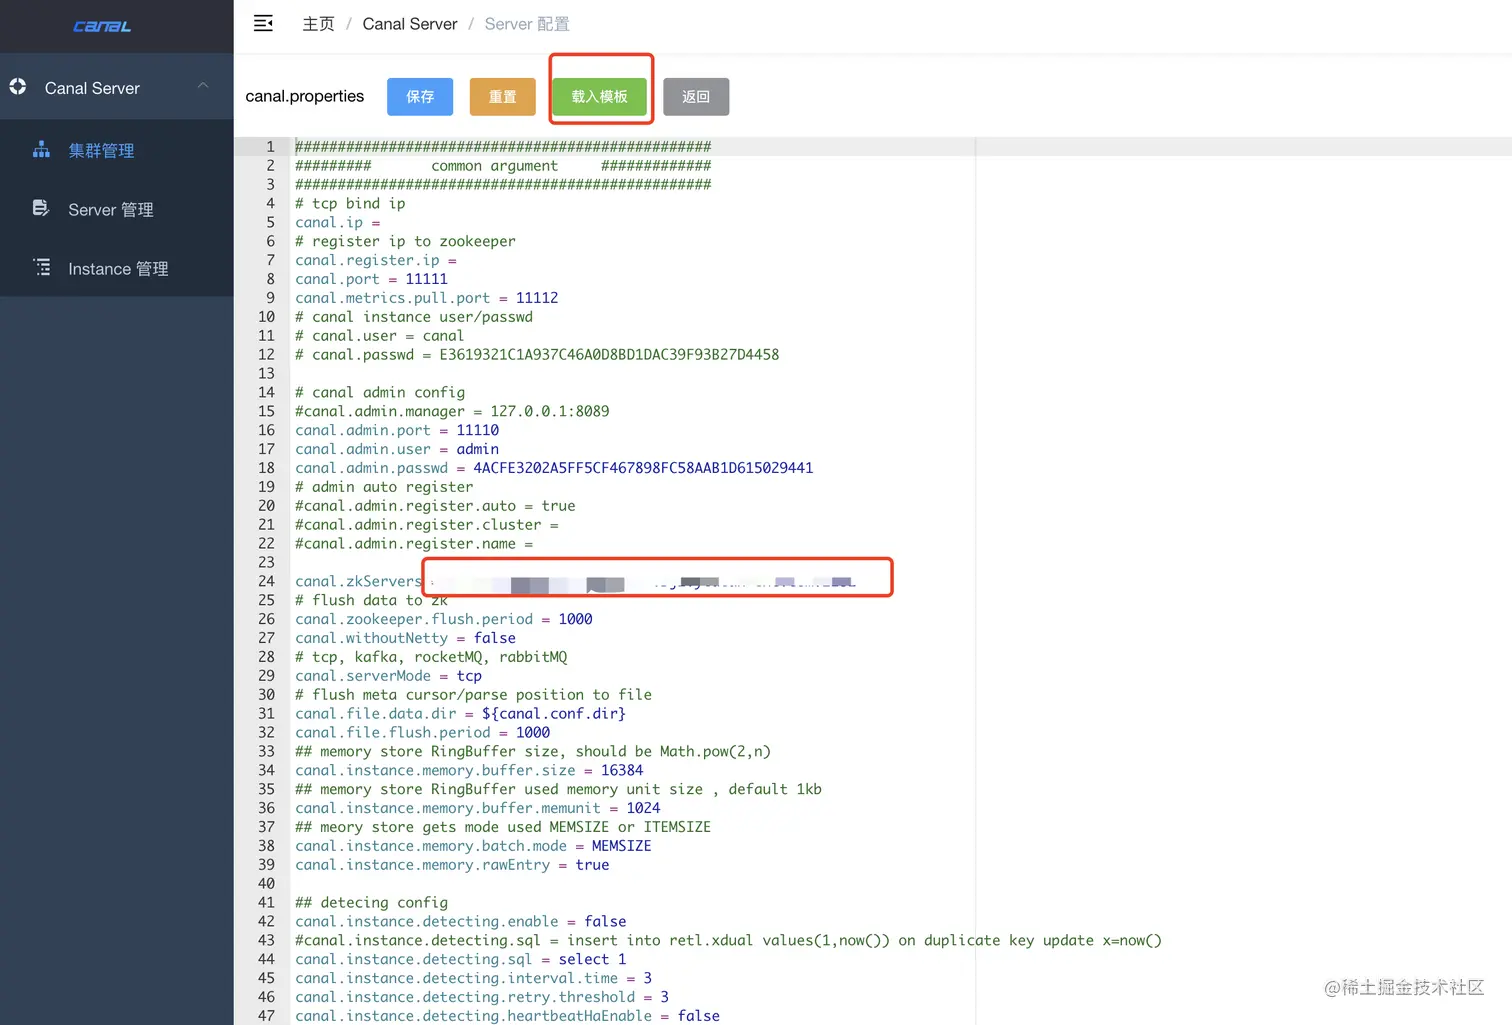Click line 43 commented detecting.sql insert statement
Image resolution: width=1512 pixels, height=1025 pixels.
728,941
